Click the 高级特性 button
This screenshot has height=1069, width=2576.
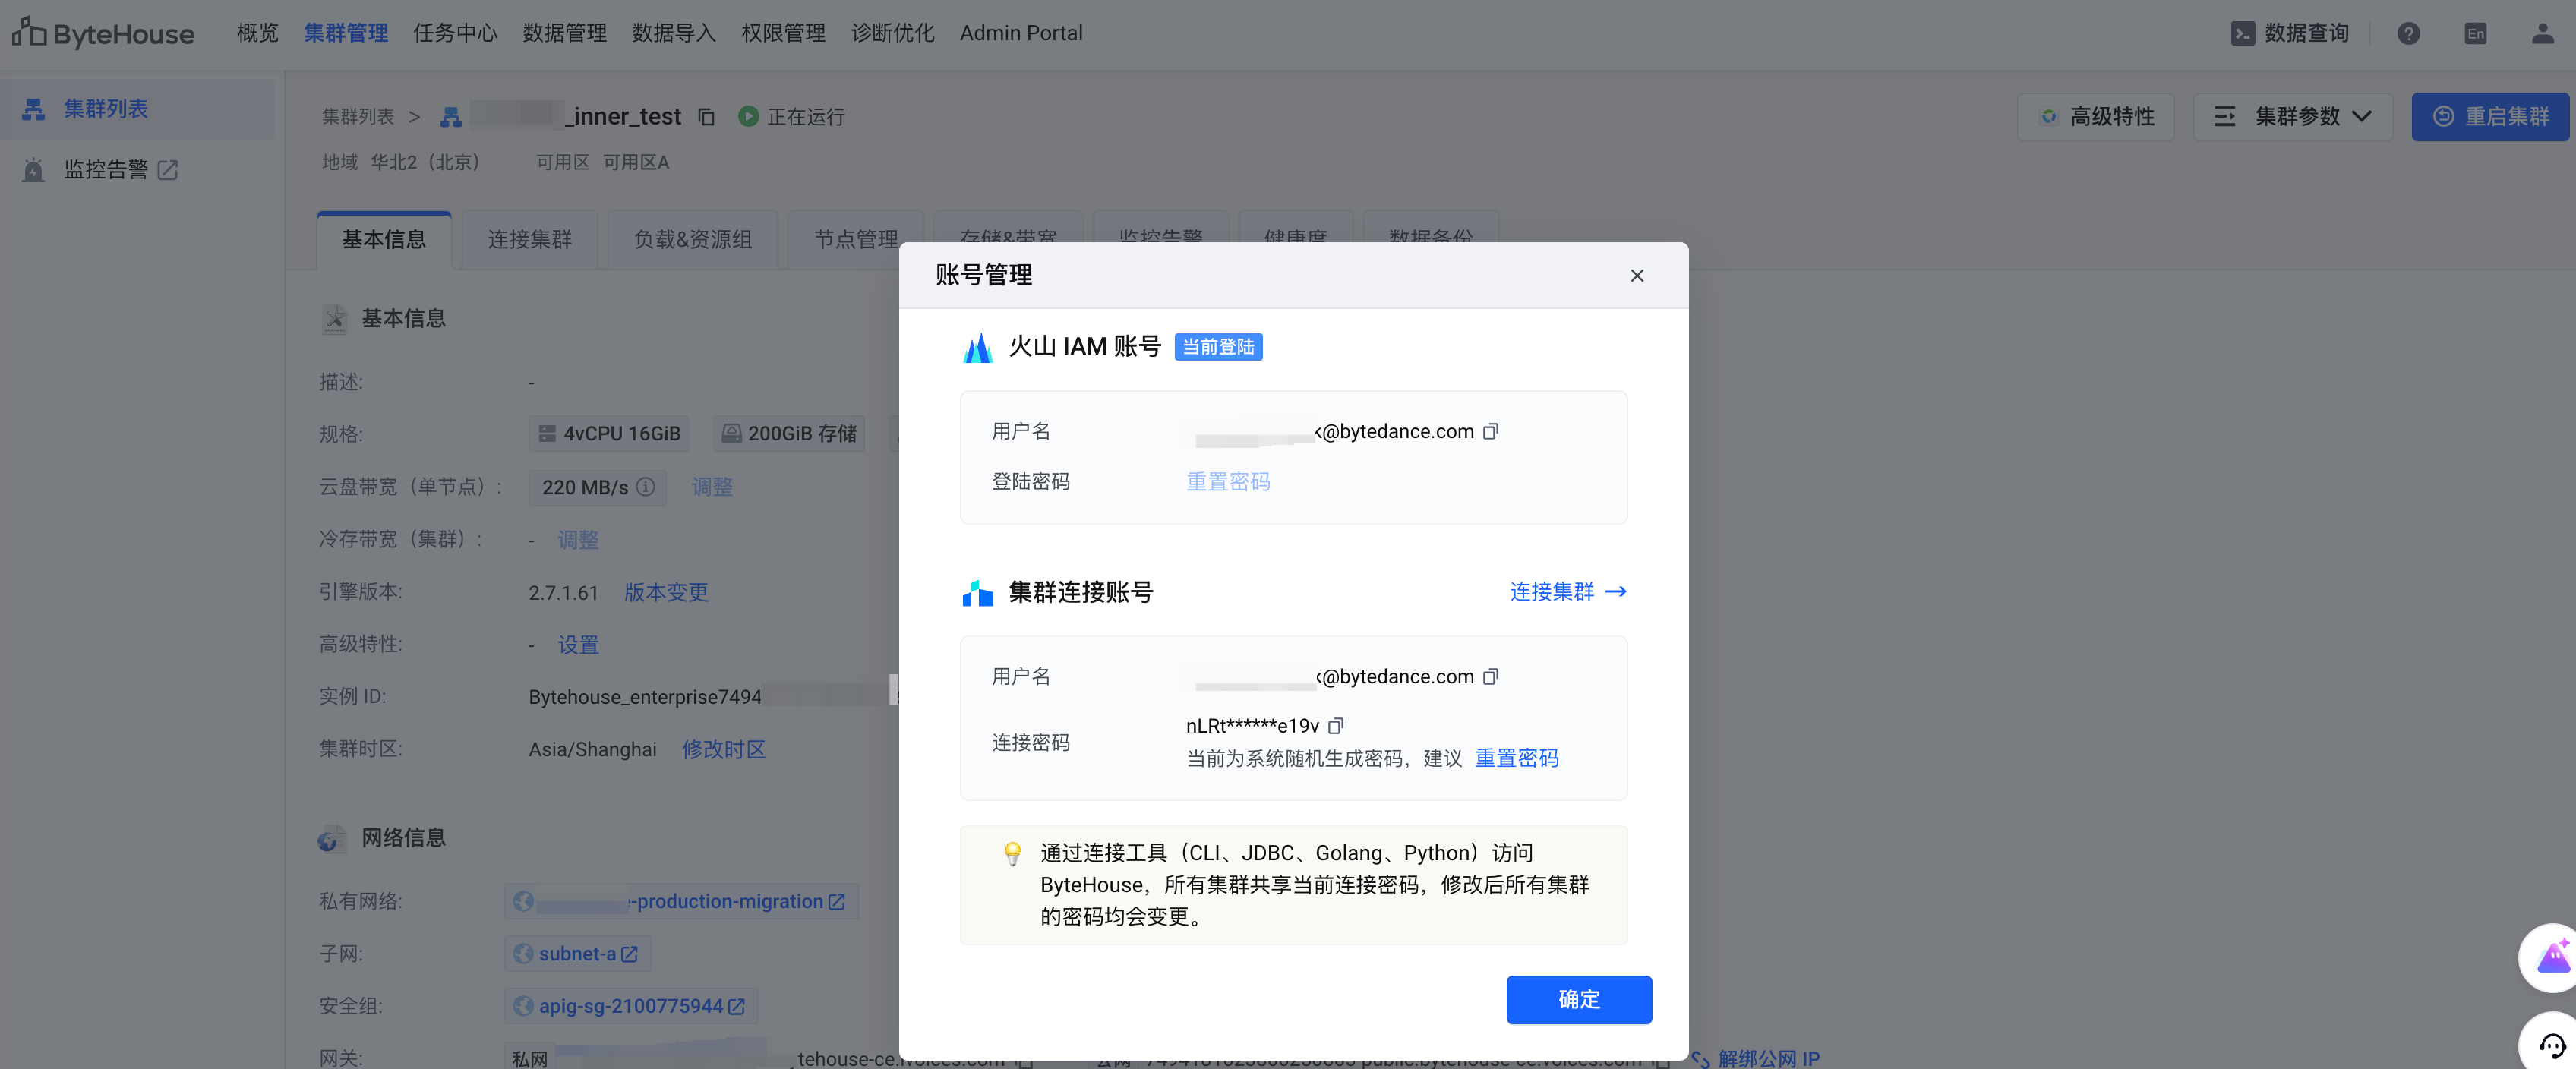[x=2095, y=117]
